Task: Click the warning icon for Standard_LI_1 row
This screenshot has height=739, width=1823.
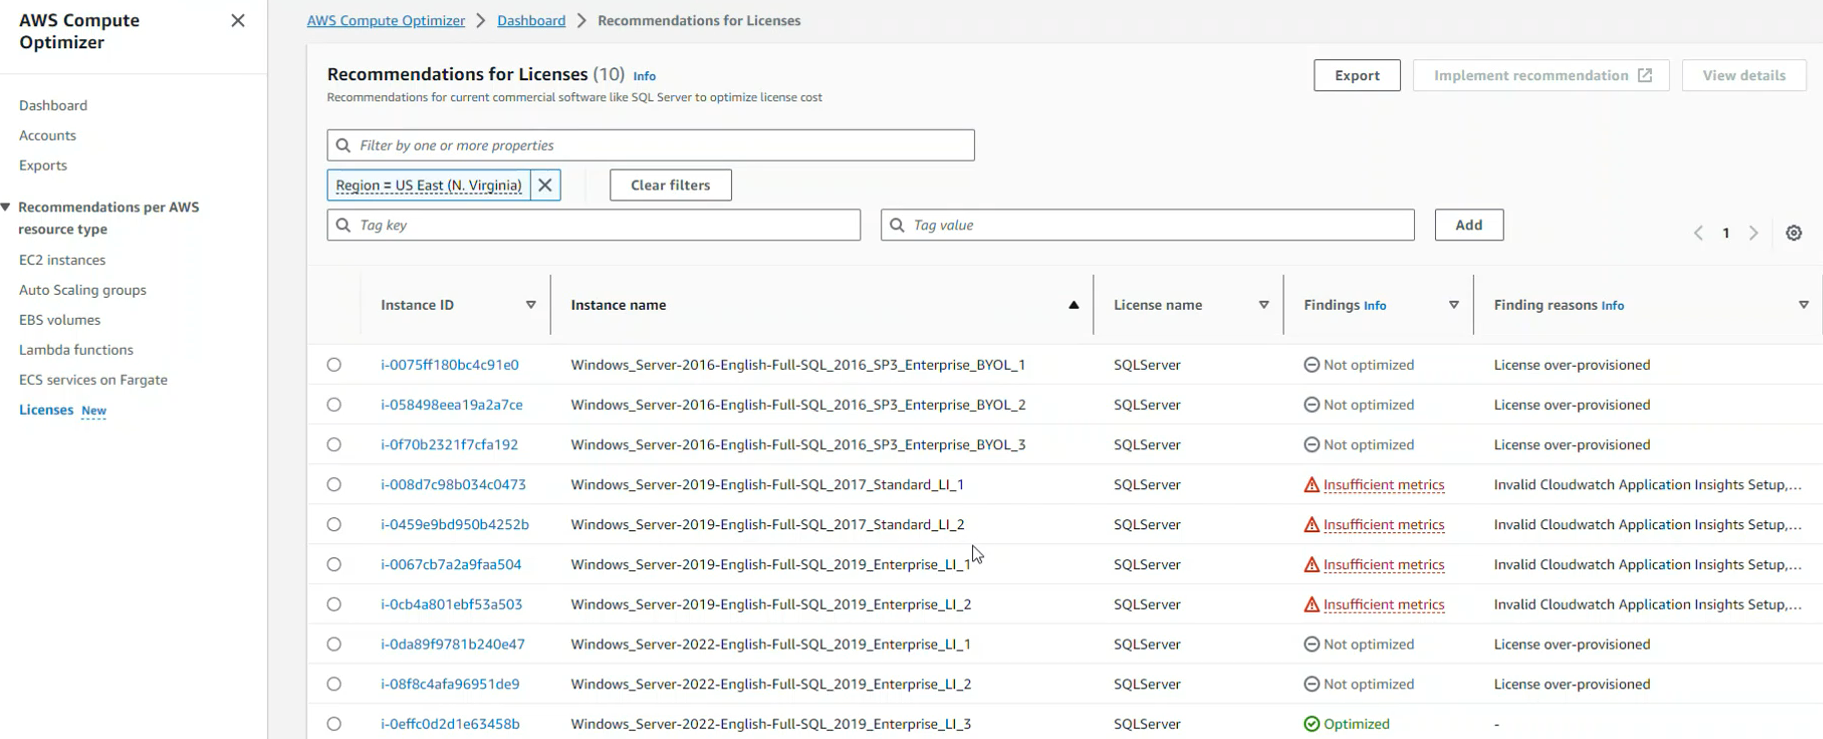Action: click(1311, 485)
